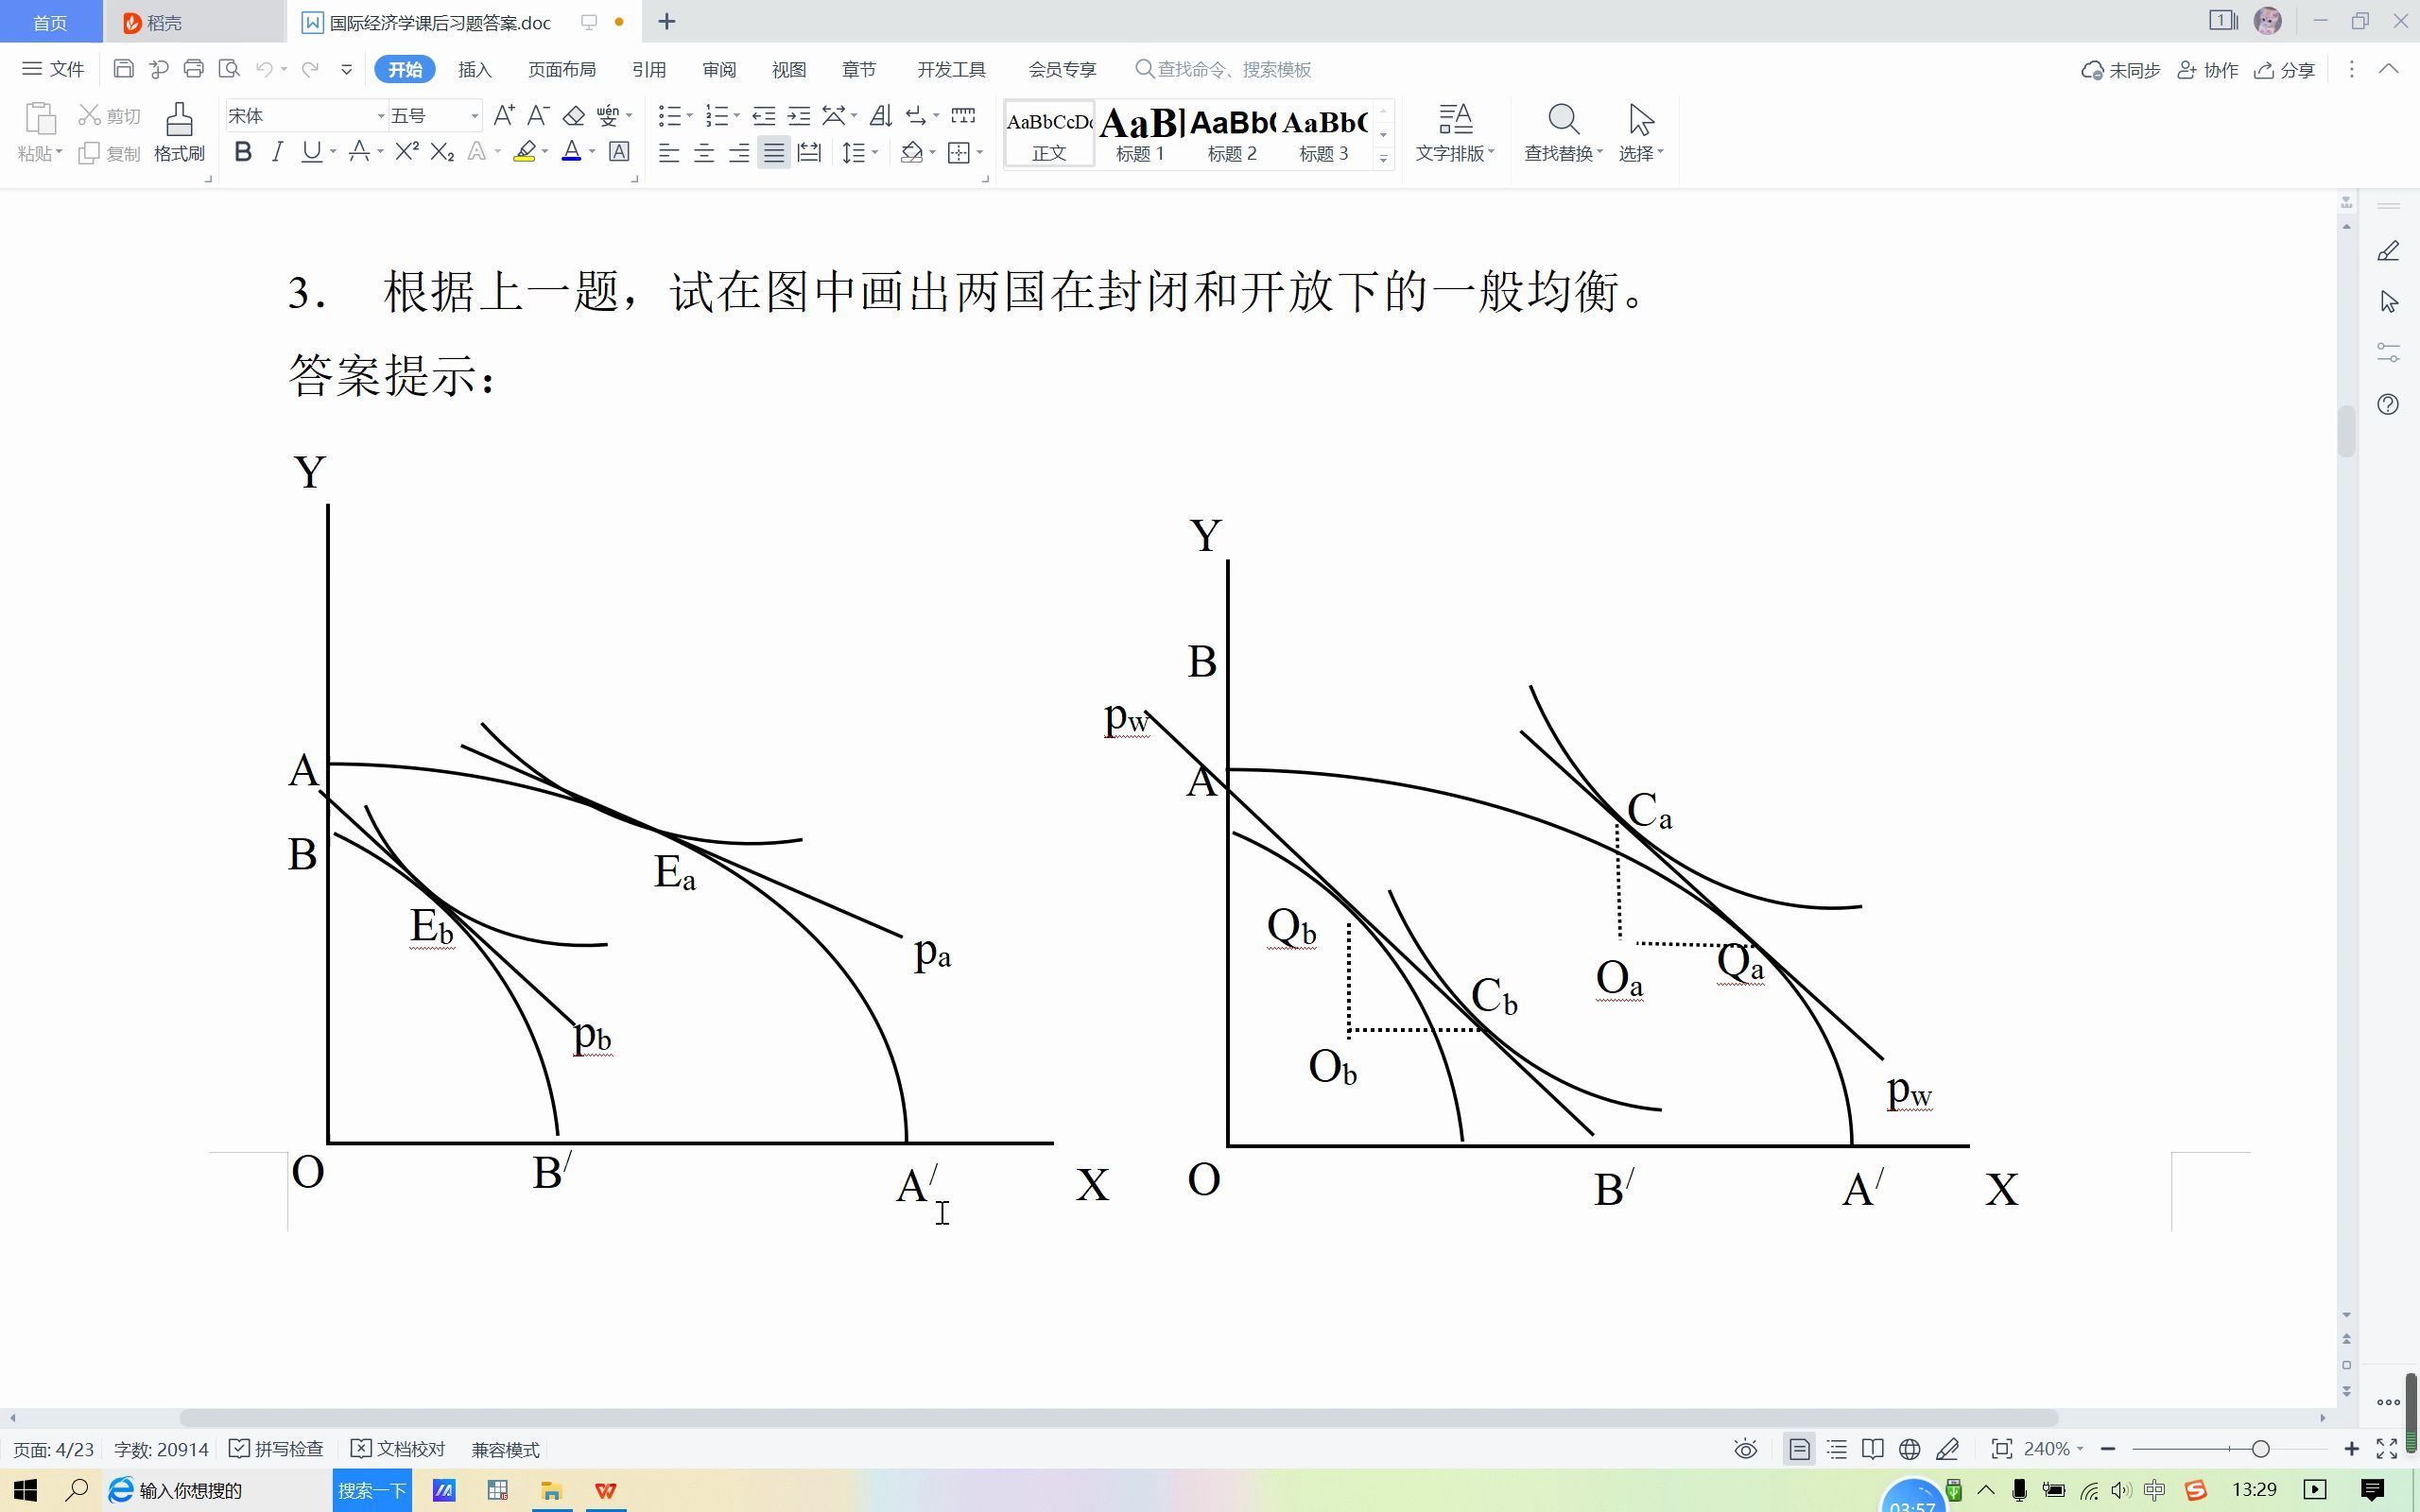This screenshot has width=2420, height=1512.
Task: Click the bold formatting icon
Action: pyautogui.click(x=242, y=153)
